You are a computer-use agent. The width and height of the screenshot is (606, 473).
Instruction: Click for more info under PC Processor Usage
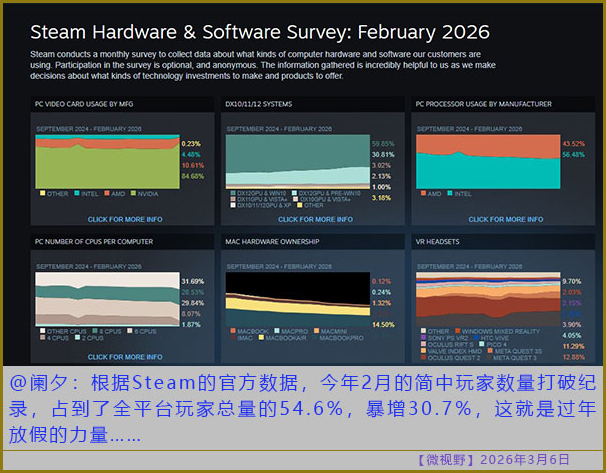click(505, 219)
